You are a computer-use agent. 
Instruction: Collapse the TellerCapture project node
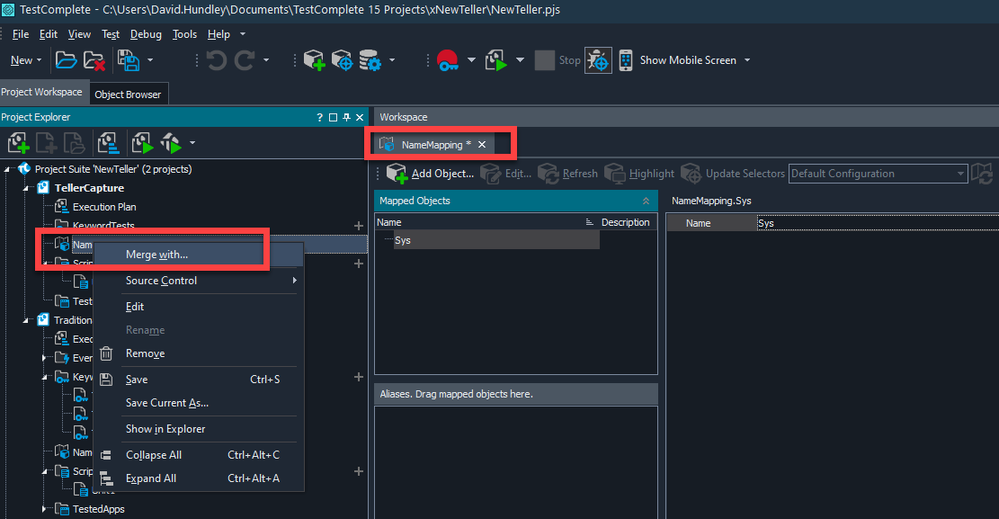pos(30,188)
